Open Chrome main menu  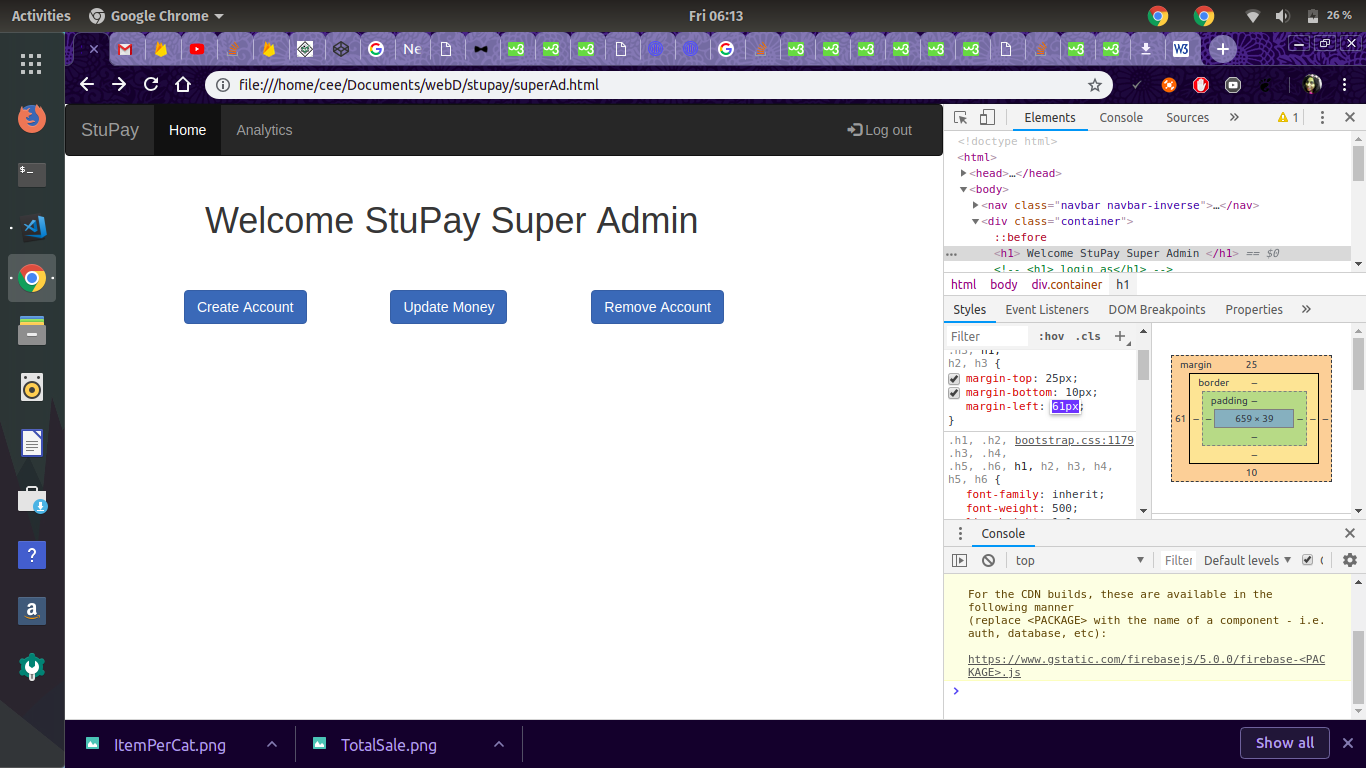[x=1346, y=85]
